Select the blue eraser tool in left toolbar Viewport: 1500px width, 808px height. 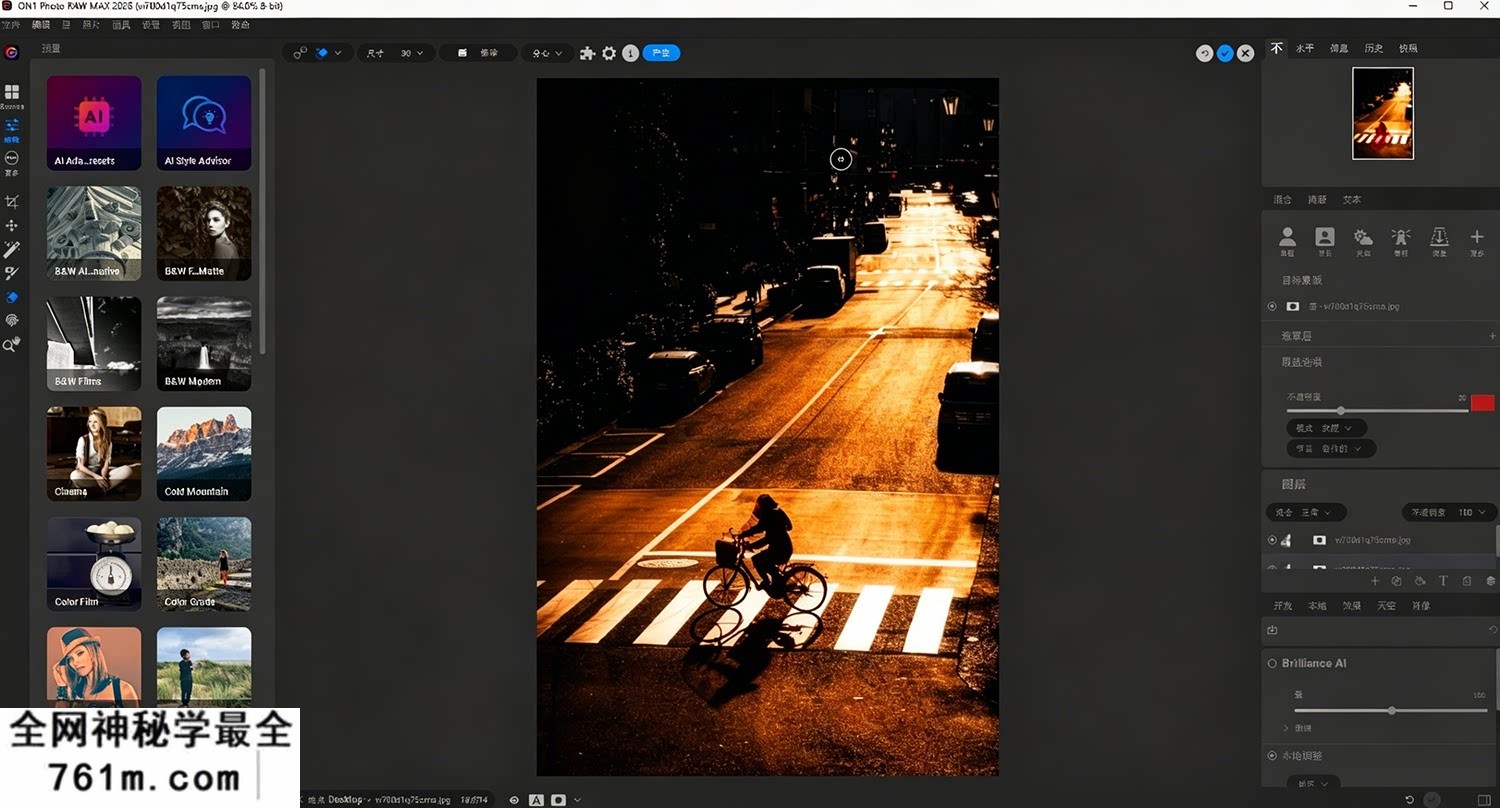[12, 297]
